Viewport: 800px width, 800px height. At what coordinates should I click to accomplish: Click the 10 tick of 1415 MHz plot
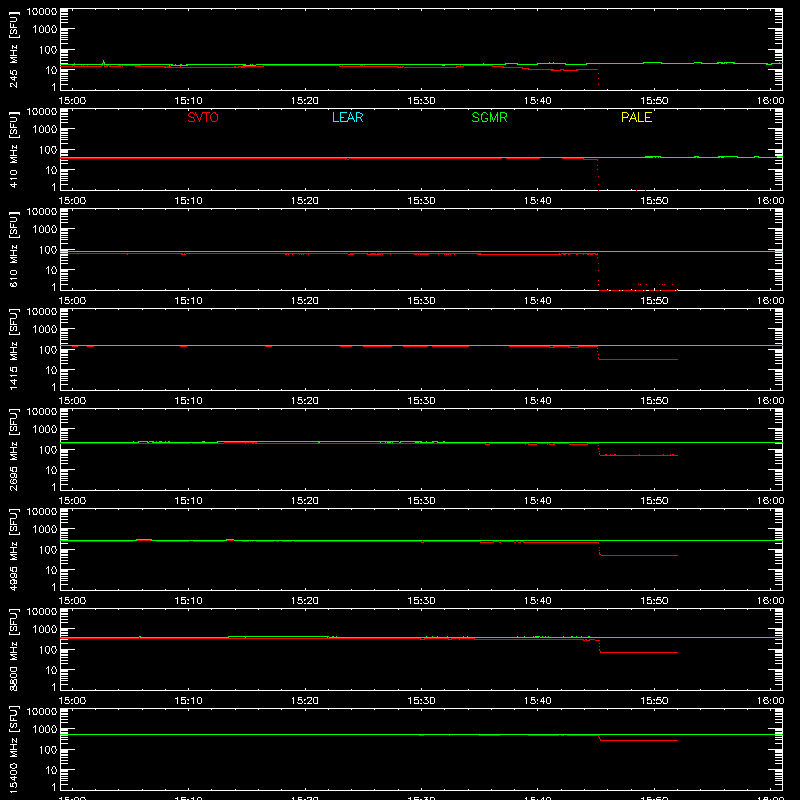coord(51,370)
